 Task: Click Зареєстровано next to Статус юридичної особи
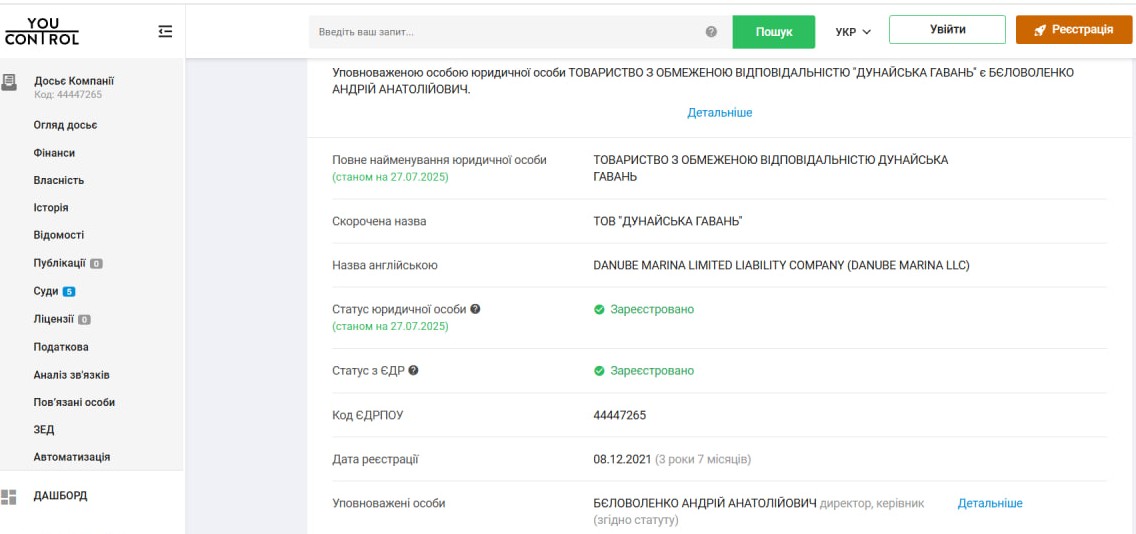point(652,309)
